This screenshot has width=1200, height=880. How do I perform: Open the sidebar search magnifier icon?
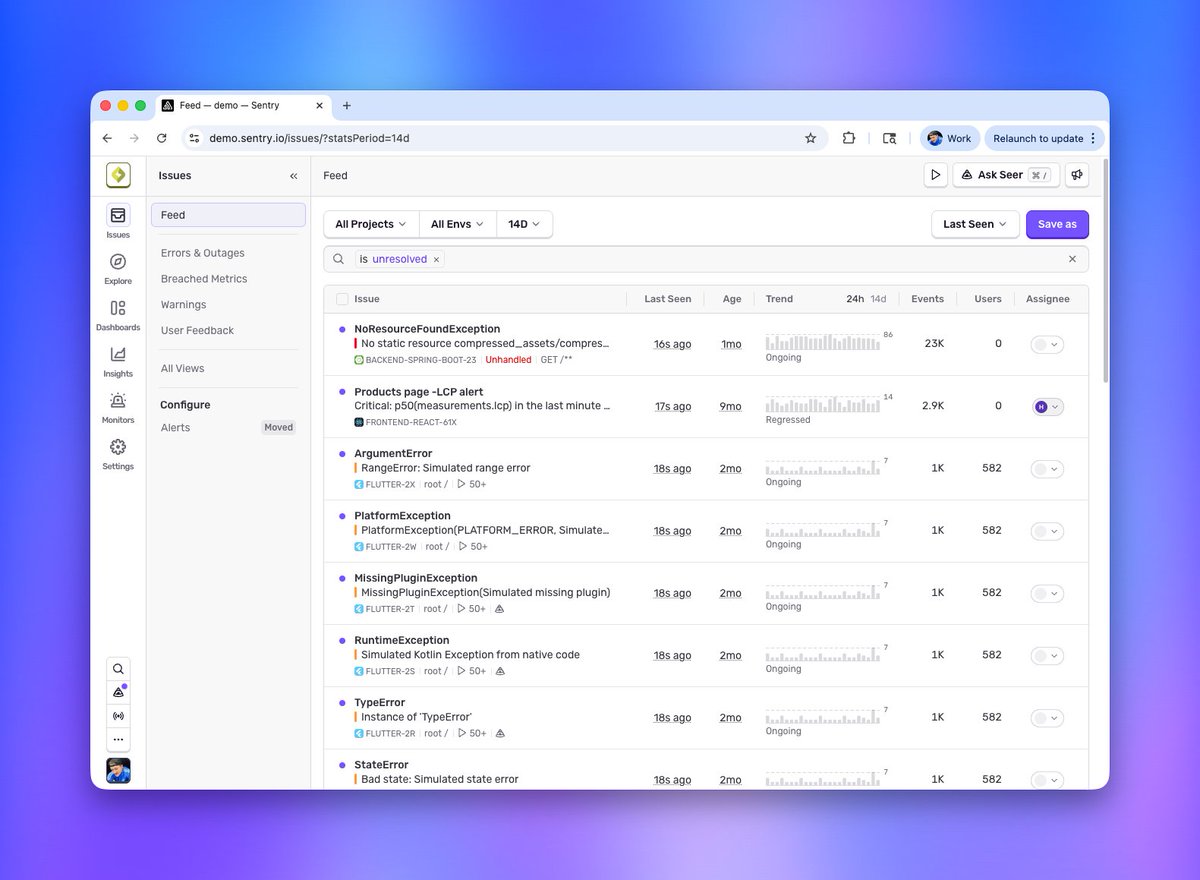118,669
